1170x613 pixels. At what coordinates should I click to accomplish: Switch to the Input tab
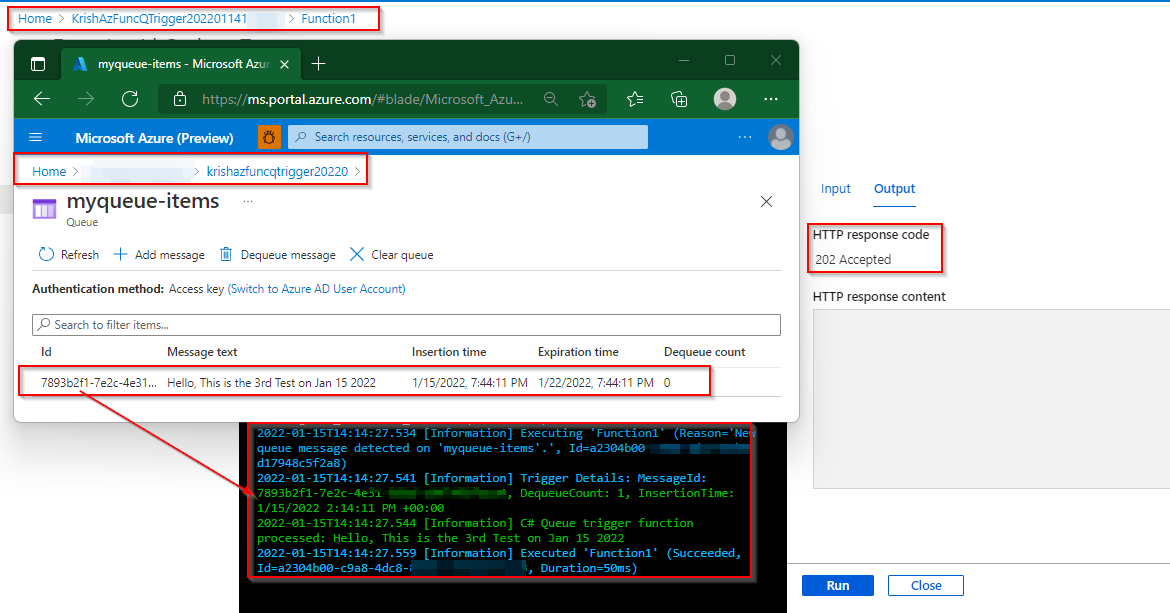[836, 189]
